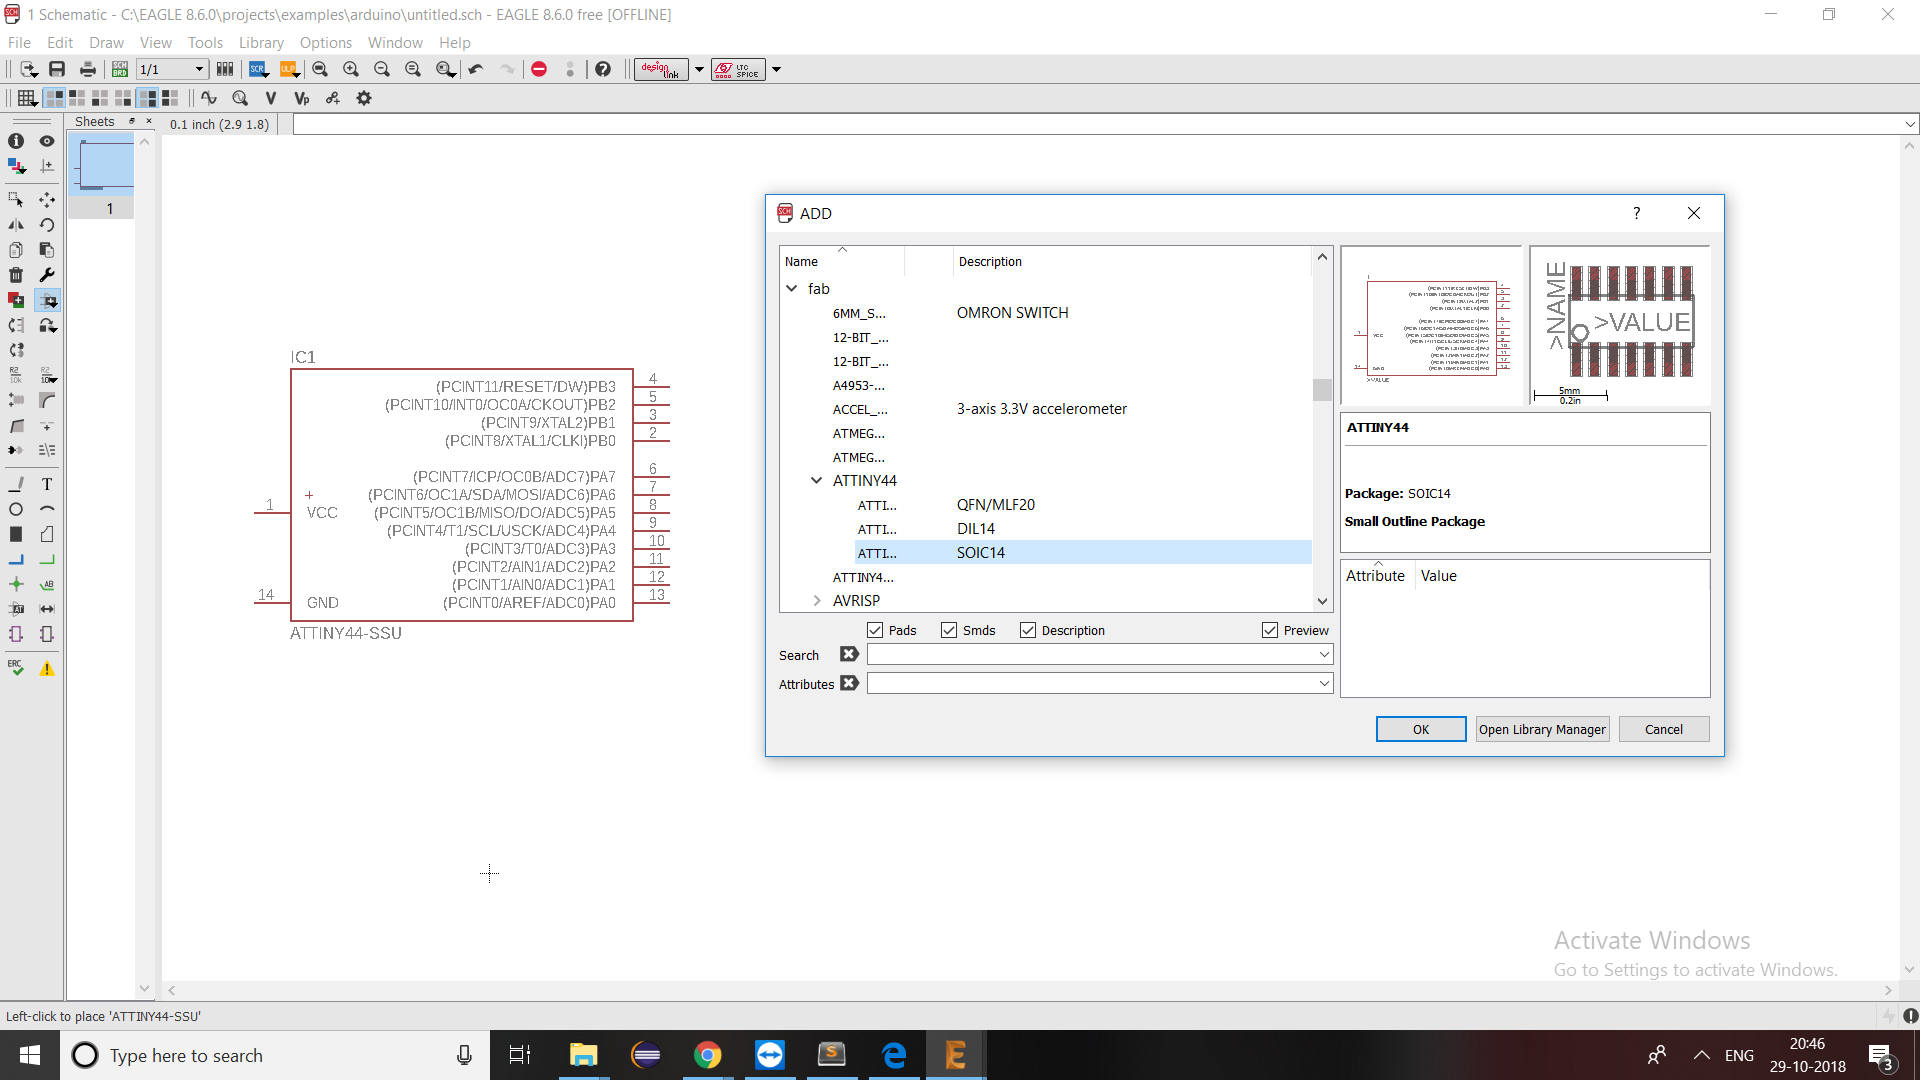Viewport: 1920px width, 1080px height.
Task: Click the red Stop command icon
Action: pyautogui.click(x=539, y=69)
